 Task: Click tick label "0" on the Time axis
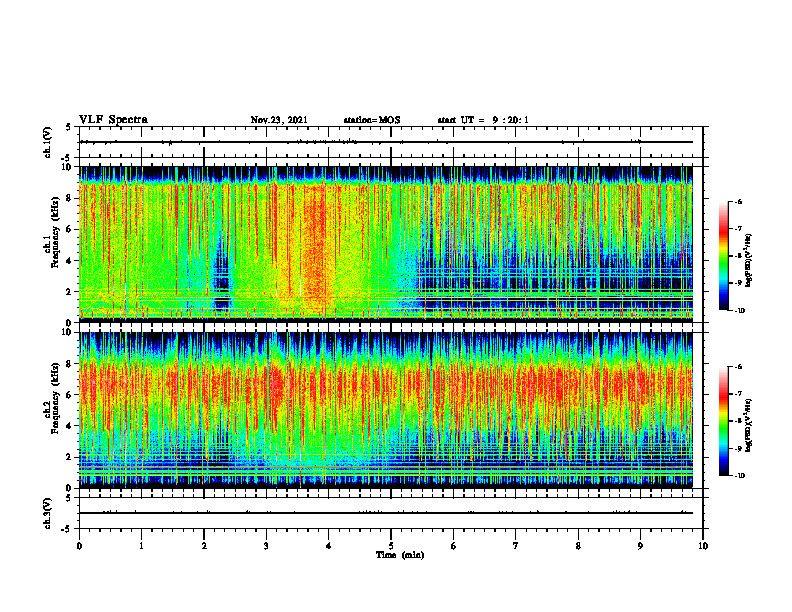click(79, 546)
